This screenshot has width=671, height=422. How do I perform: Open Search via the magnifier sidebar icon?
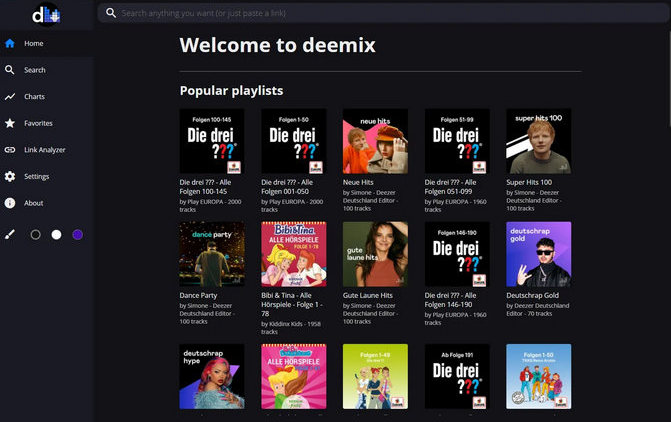point(10,70)
